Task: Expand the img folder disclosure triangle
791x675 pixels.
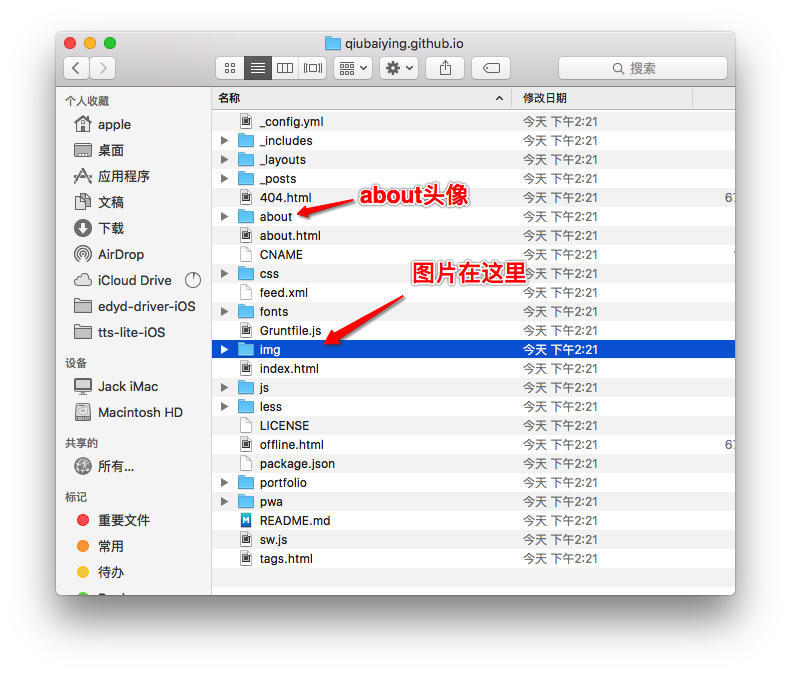Action: tap(224, 350)
